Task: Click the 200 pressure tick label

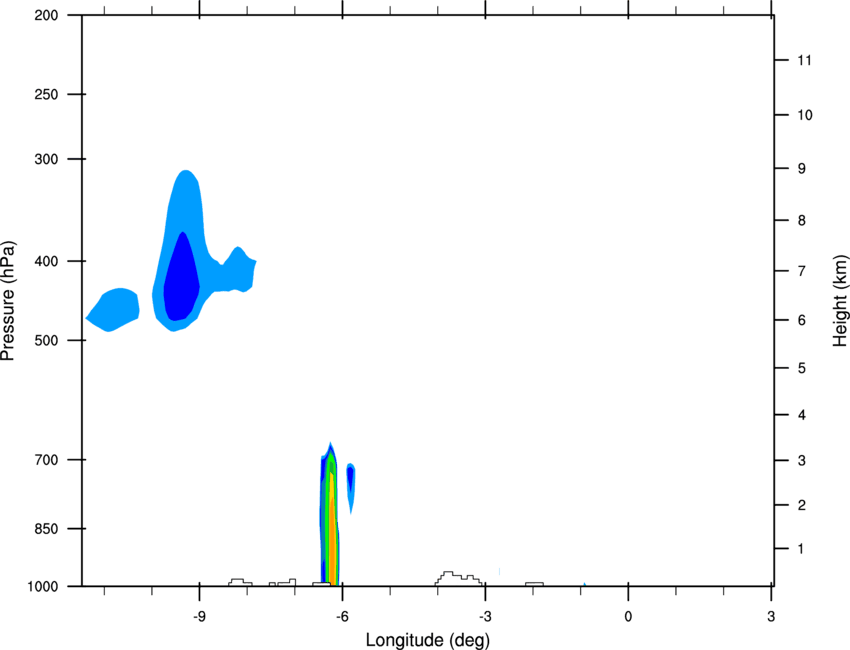Action: pyautogui.click(x=46, y=15)
